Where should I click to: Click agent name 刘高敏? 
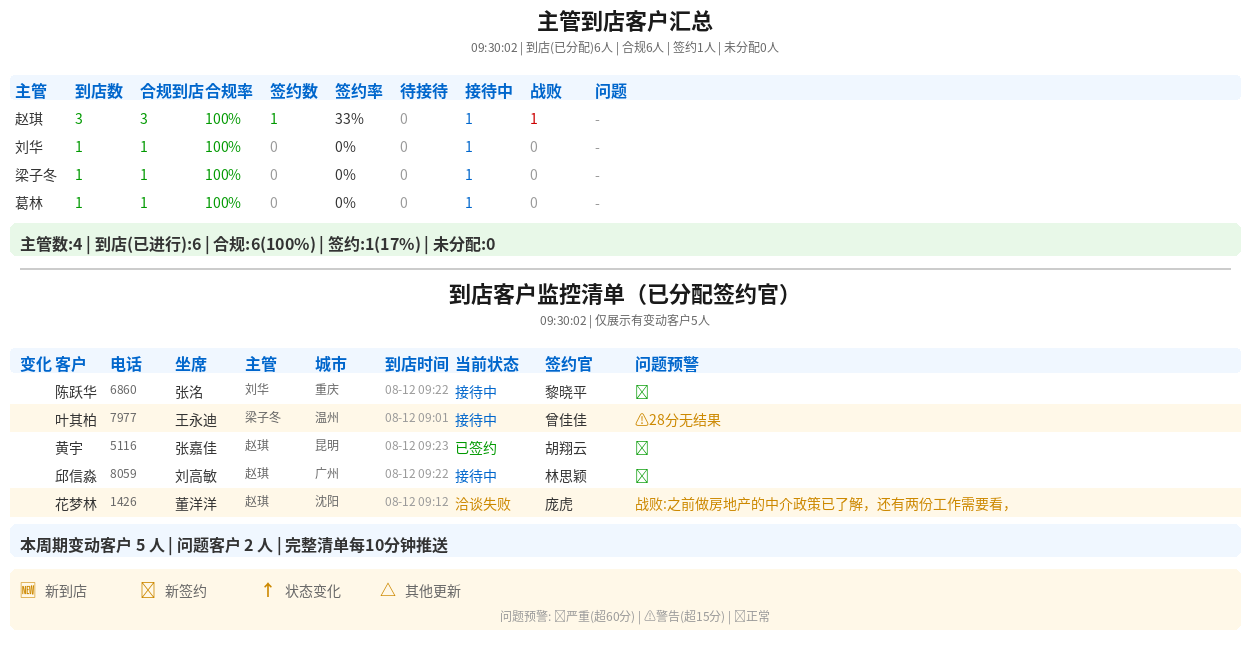[x=196, y=476]
